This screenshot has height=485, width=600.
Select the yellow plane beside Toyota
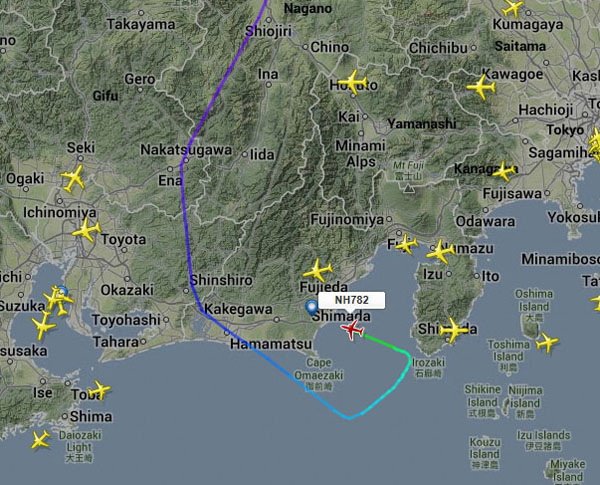(x=86, y=230)
